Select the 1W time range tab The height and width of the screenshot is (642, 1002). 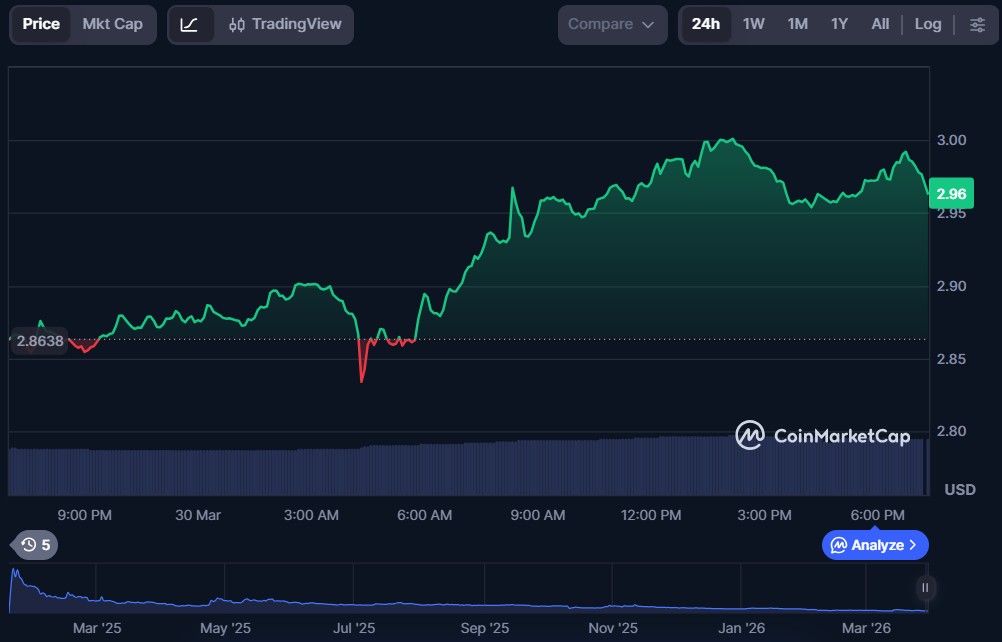[753, 24]
